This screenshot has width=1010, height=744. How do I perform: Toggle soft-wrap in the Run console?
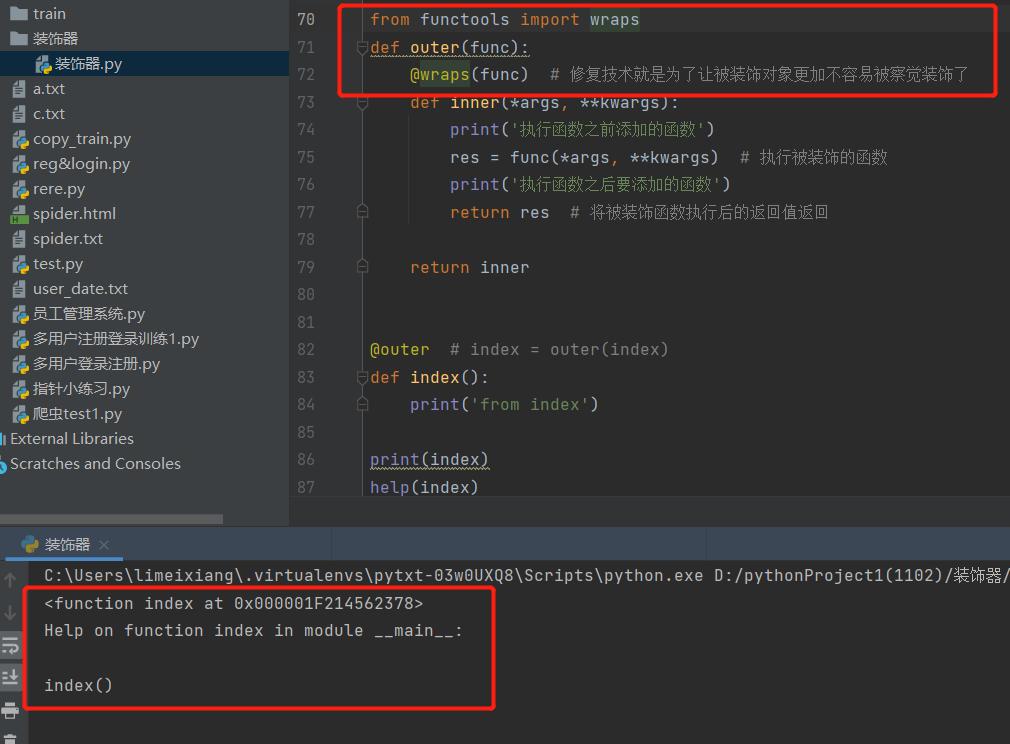pyautogui.click(x=10, y=645)
